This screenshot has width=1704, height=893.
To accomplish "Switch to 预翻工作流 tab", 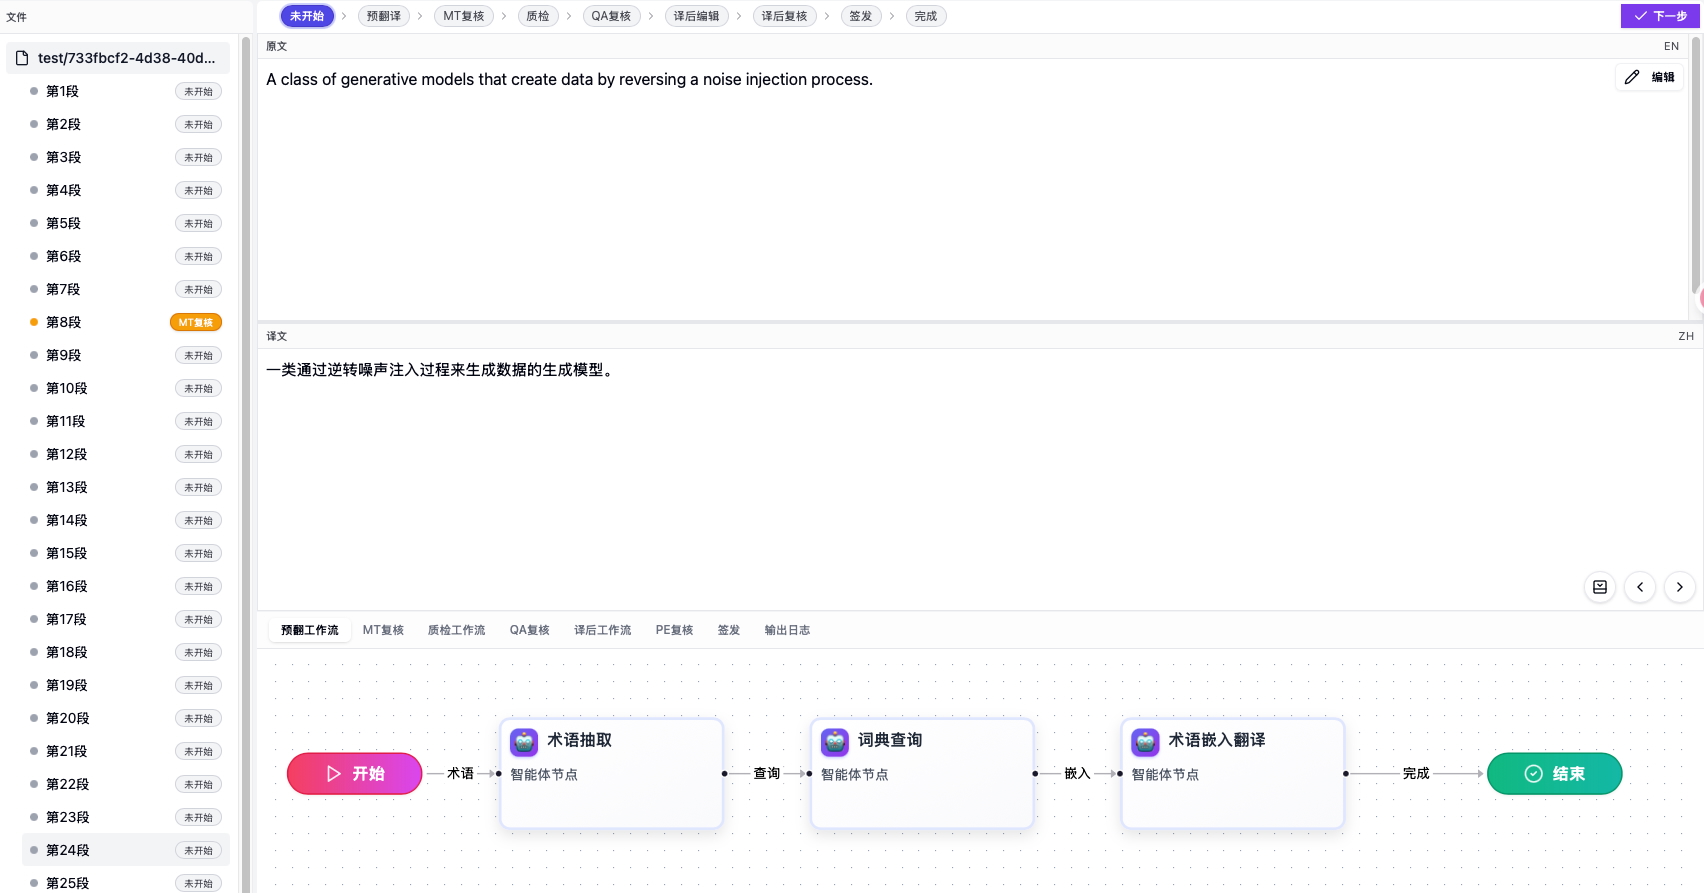I will 310,630.
